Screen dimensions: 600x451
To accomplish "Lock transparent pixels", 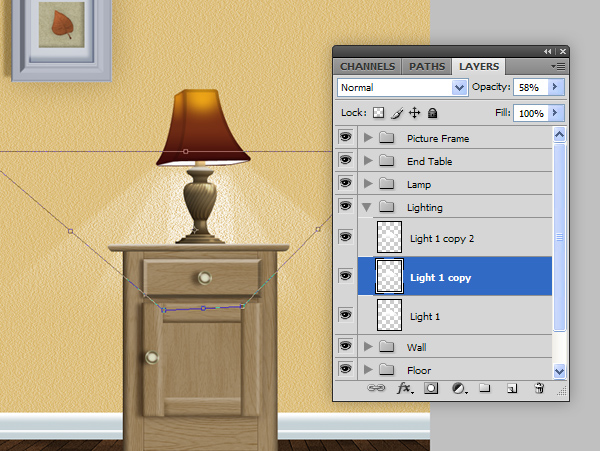I will click(378, 114).
